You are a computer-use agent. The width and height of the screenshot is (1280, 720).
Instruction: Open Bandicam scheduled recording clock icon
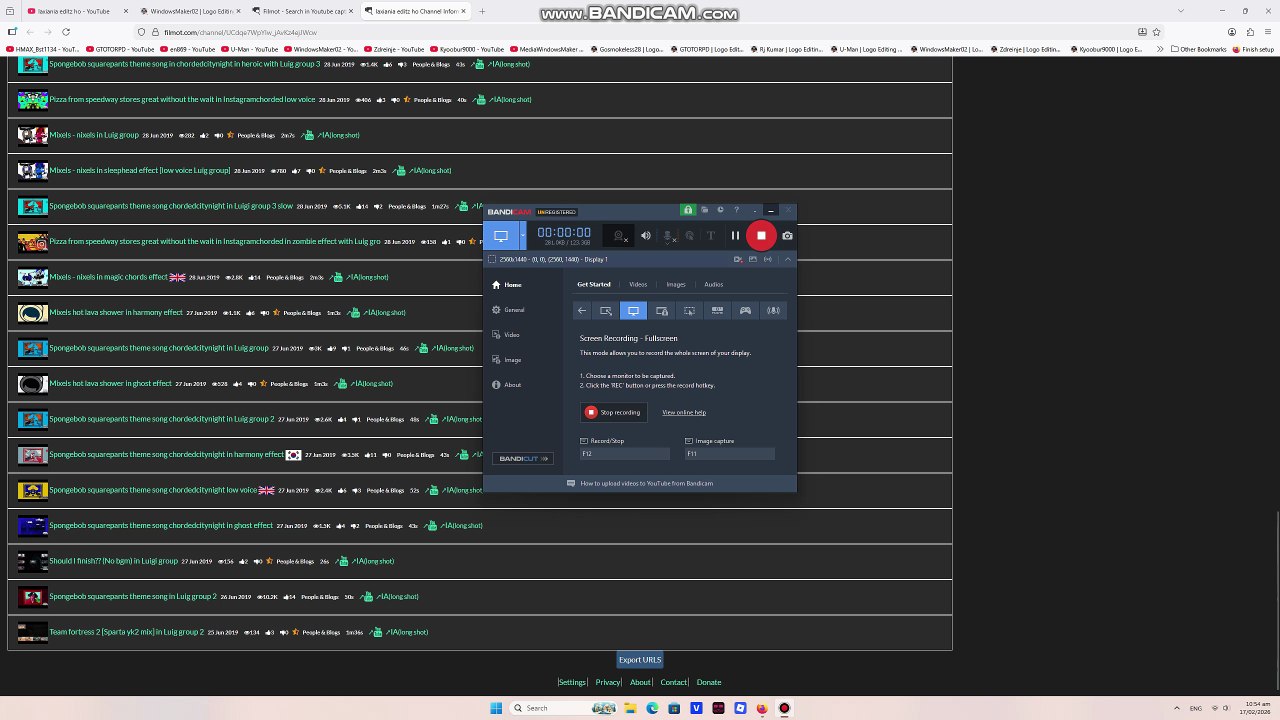click(x=720, y=210)
